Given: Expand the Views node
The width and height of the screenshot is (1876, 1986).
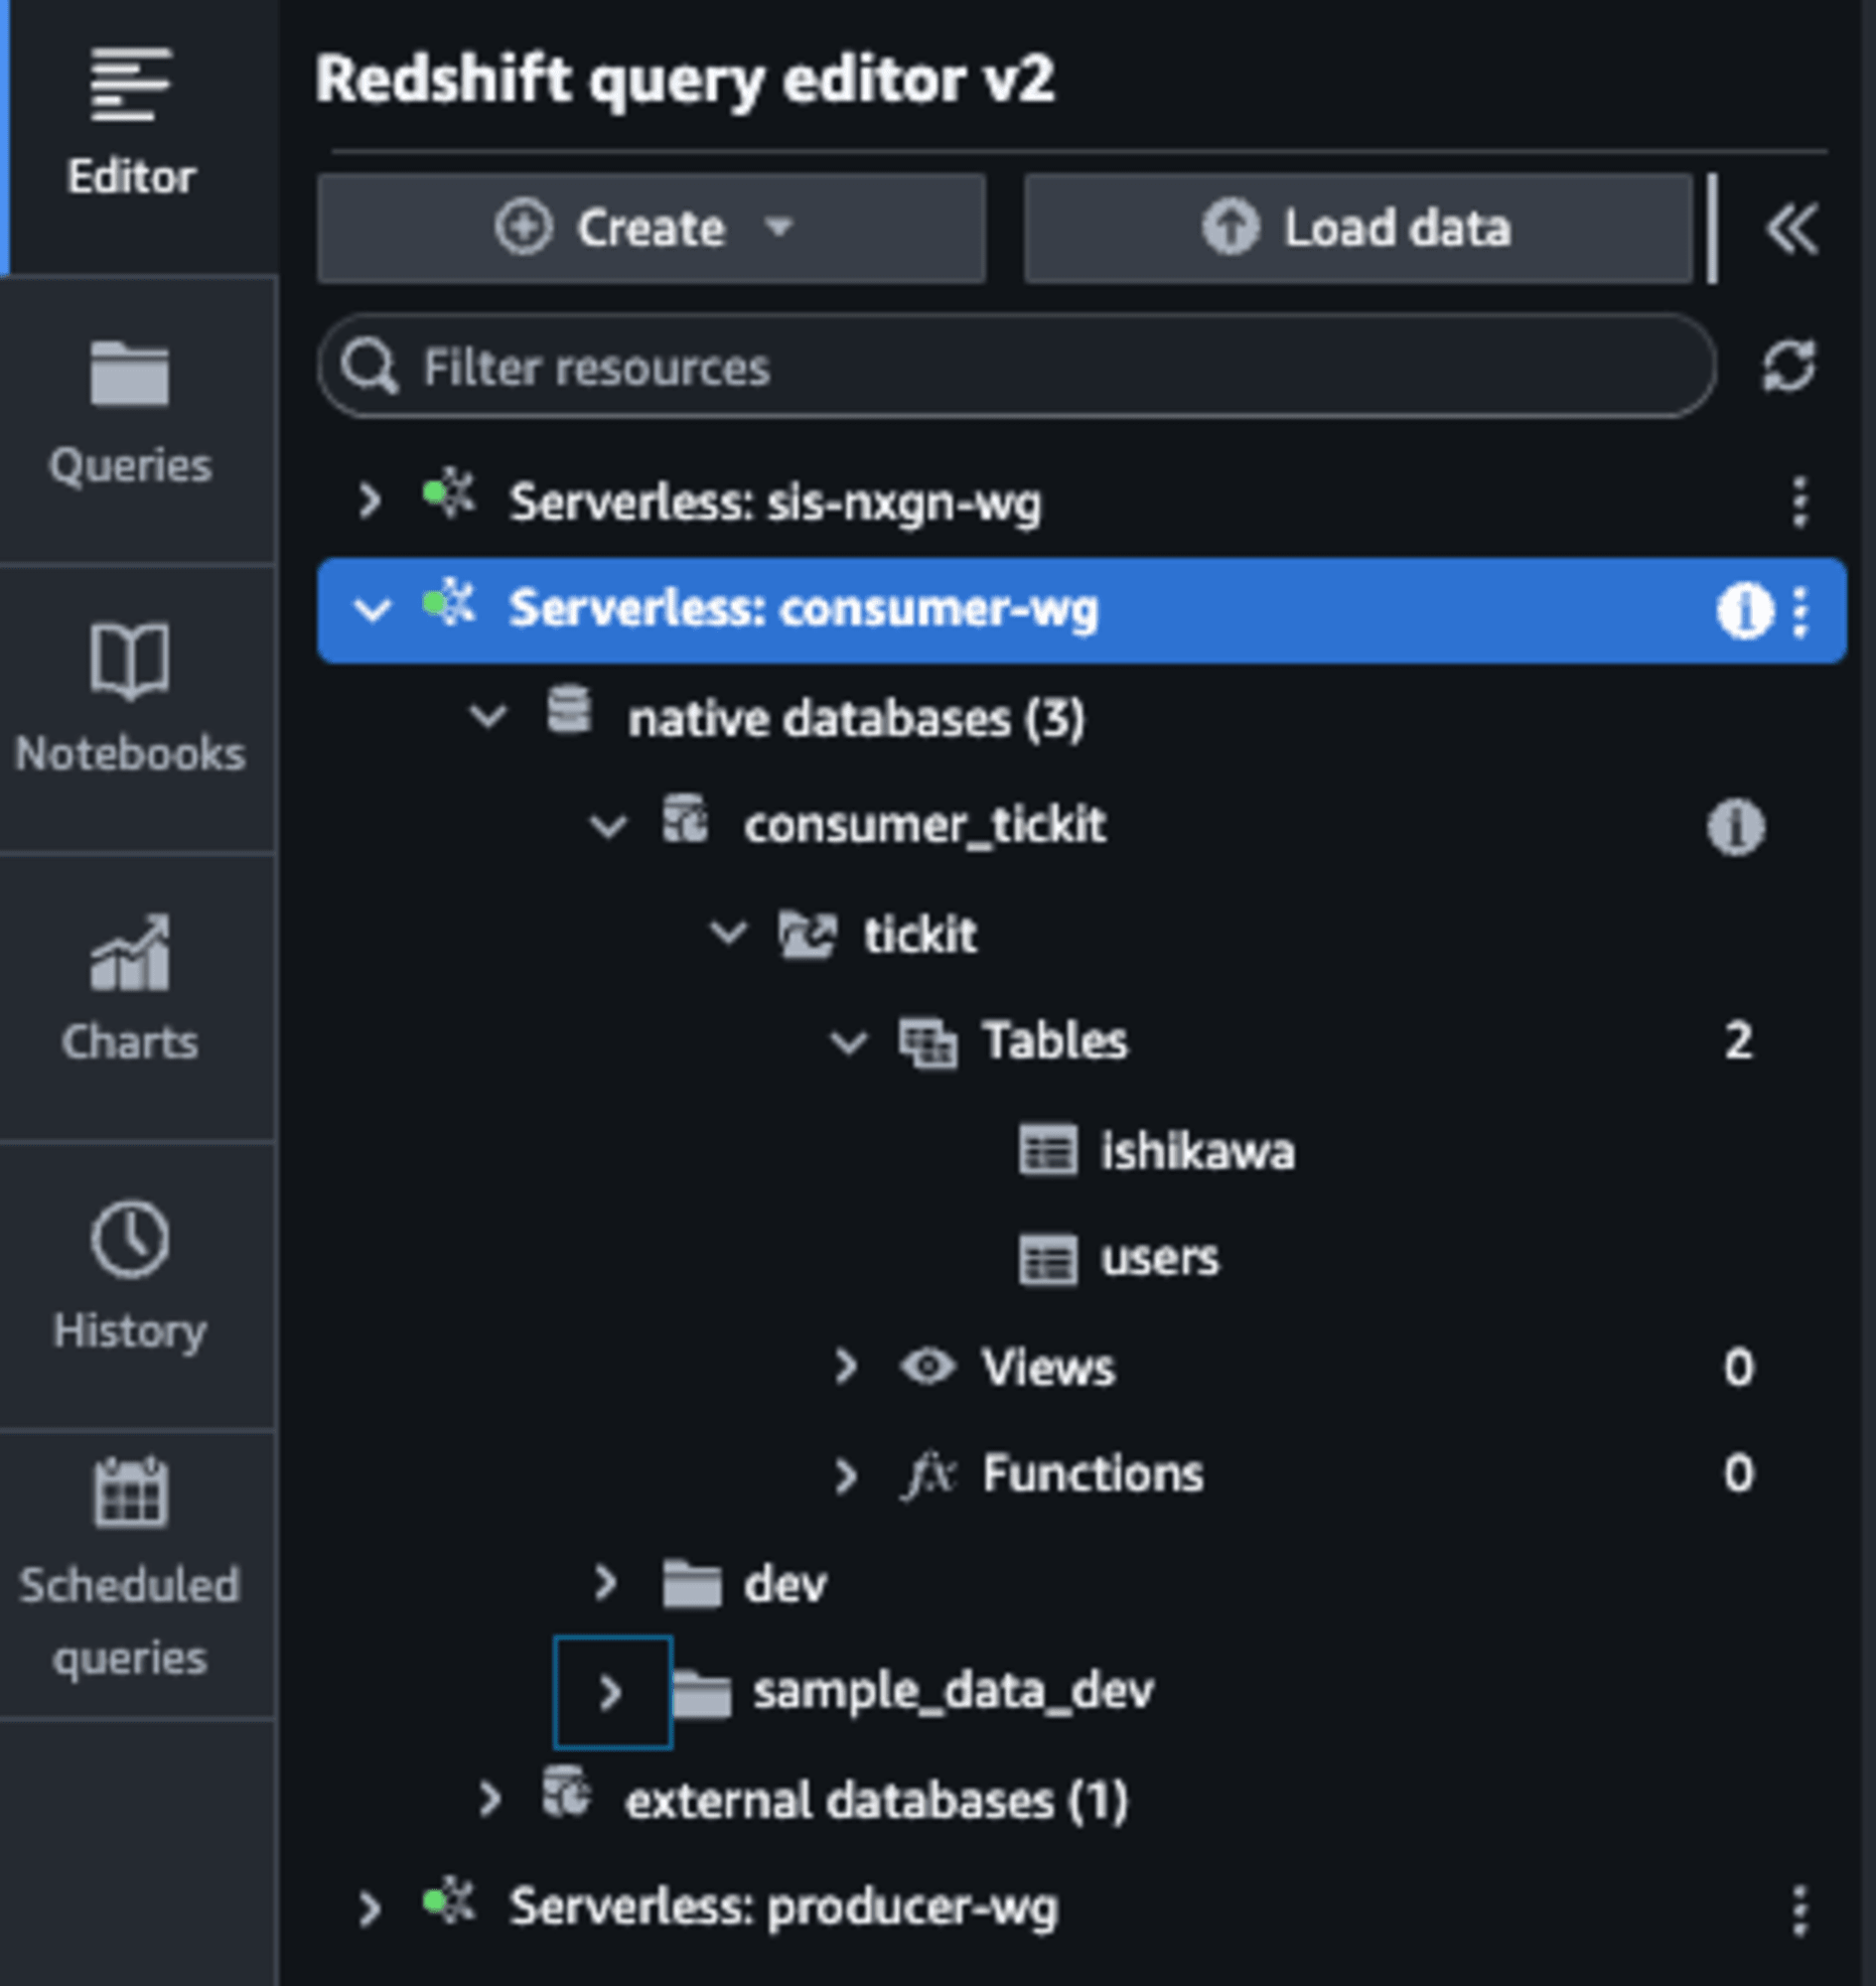Looking at the screenshot, I should coord(846,1366).
